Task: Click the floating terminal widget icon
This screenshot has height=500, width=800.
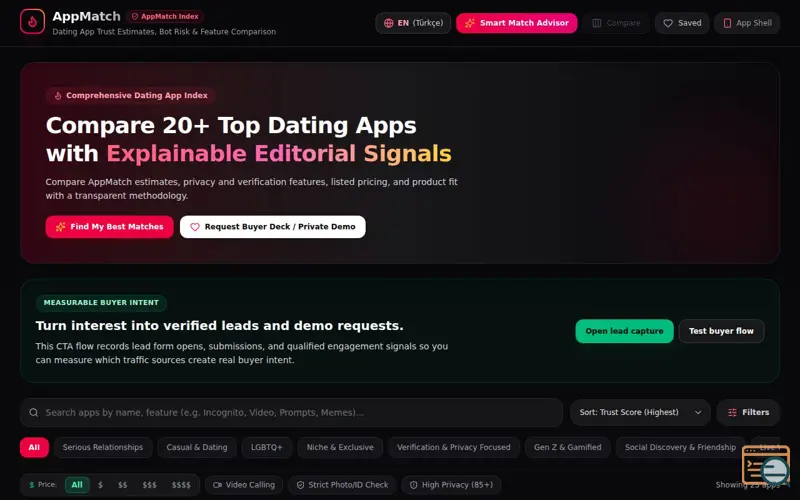Action: [766, 465]
